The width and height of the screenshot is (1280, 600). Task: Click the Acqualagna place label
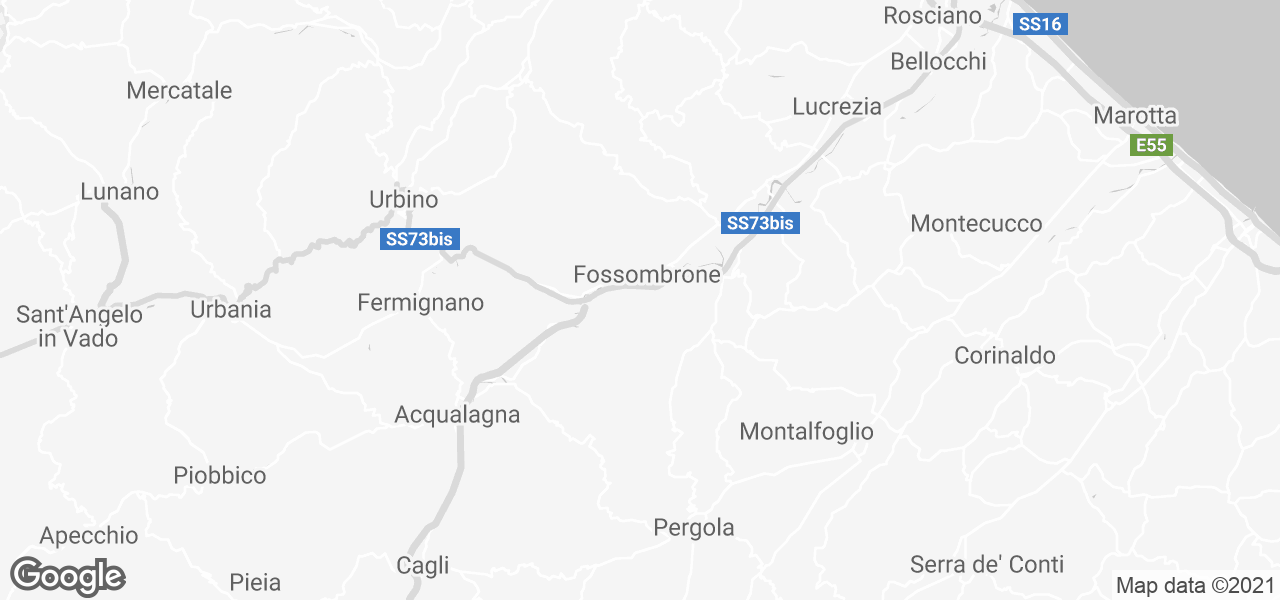click(x=457, y=415)
